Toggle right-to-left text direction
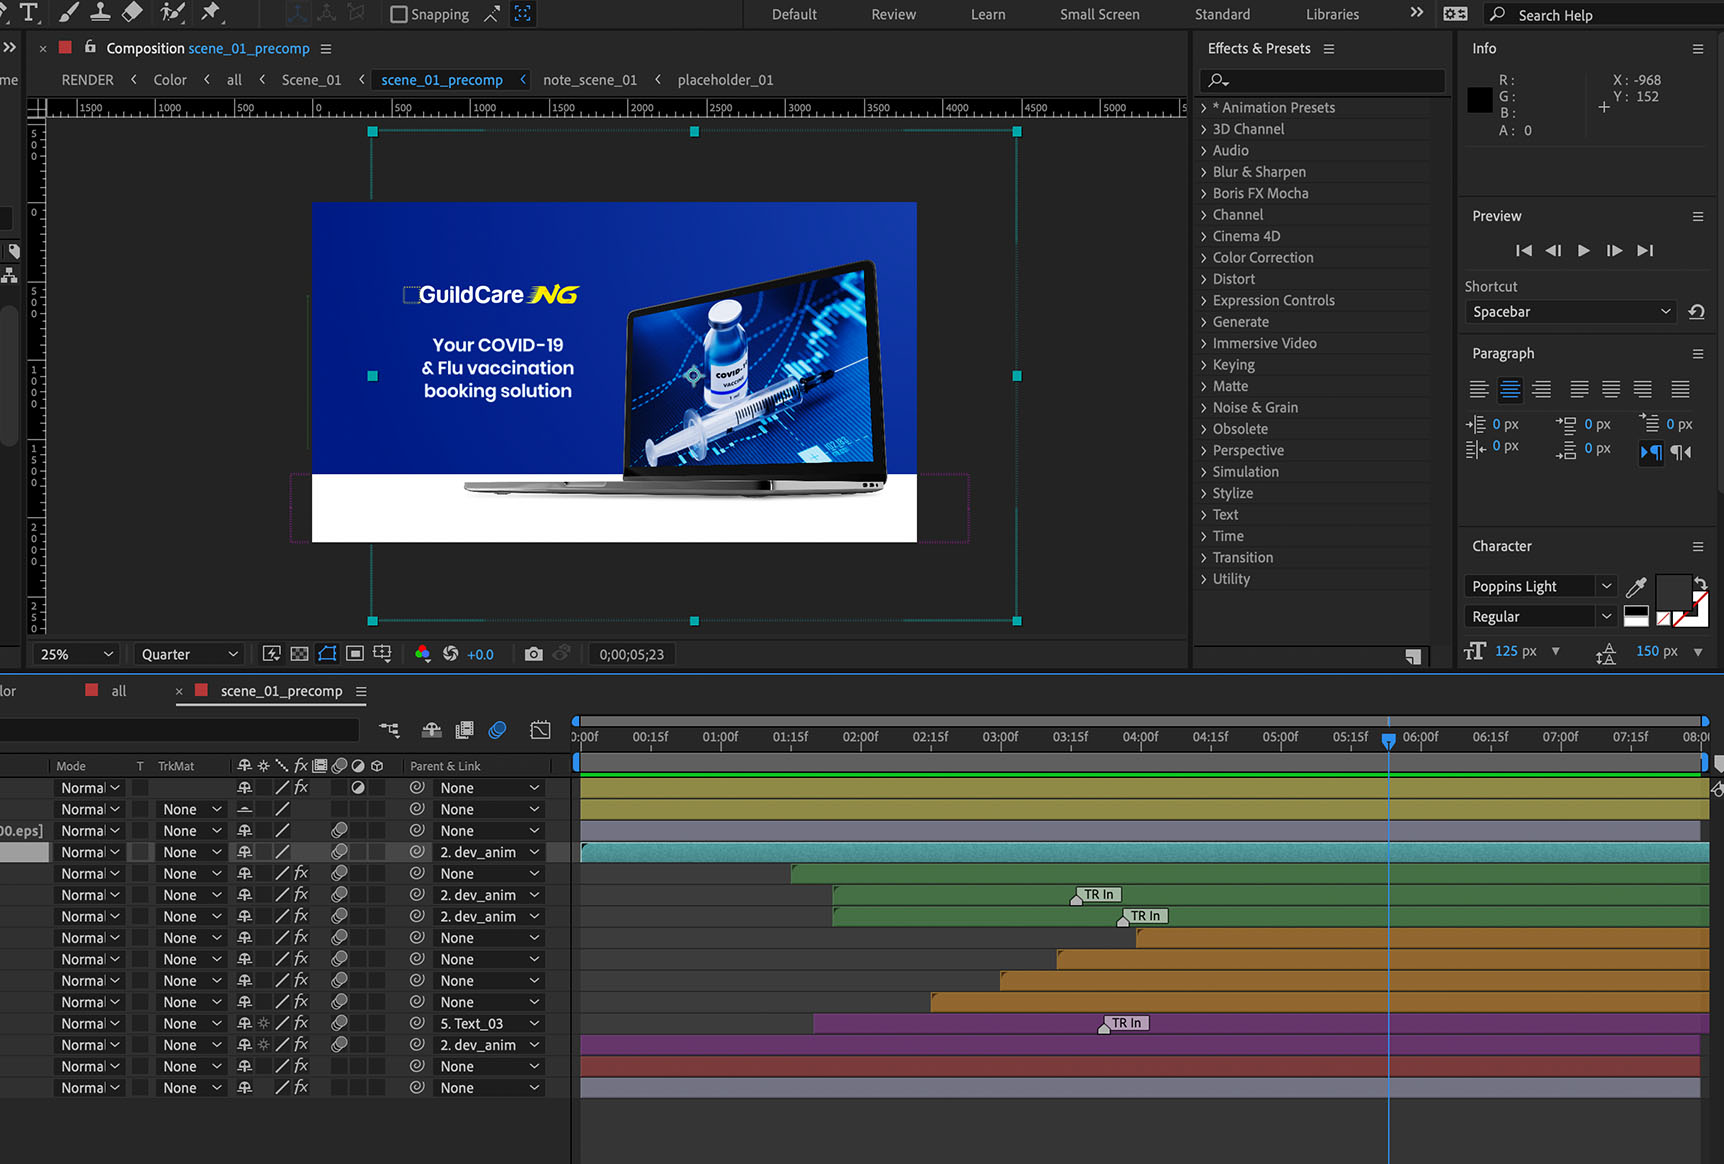Image resolution: width=1724 pixels, height=1164 pixels. 1681,452
